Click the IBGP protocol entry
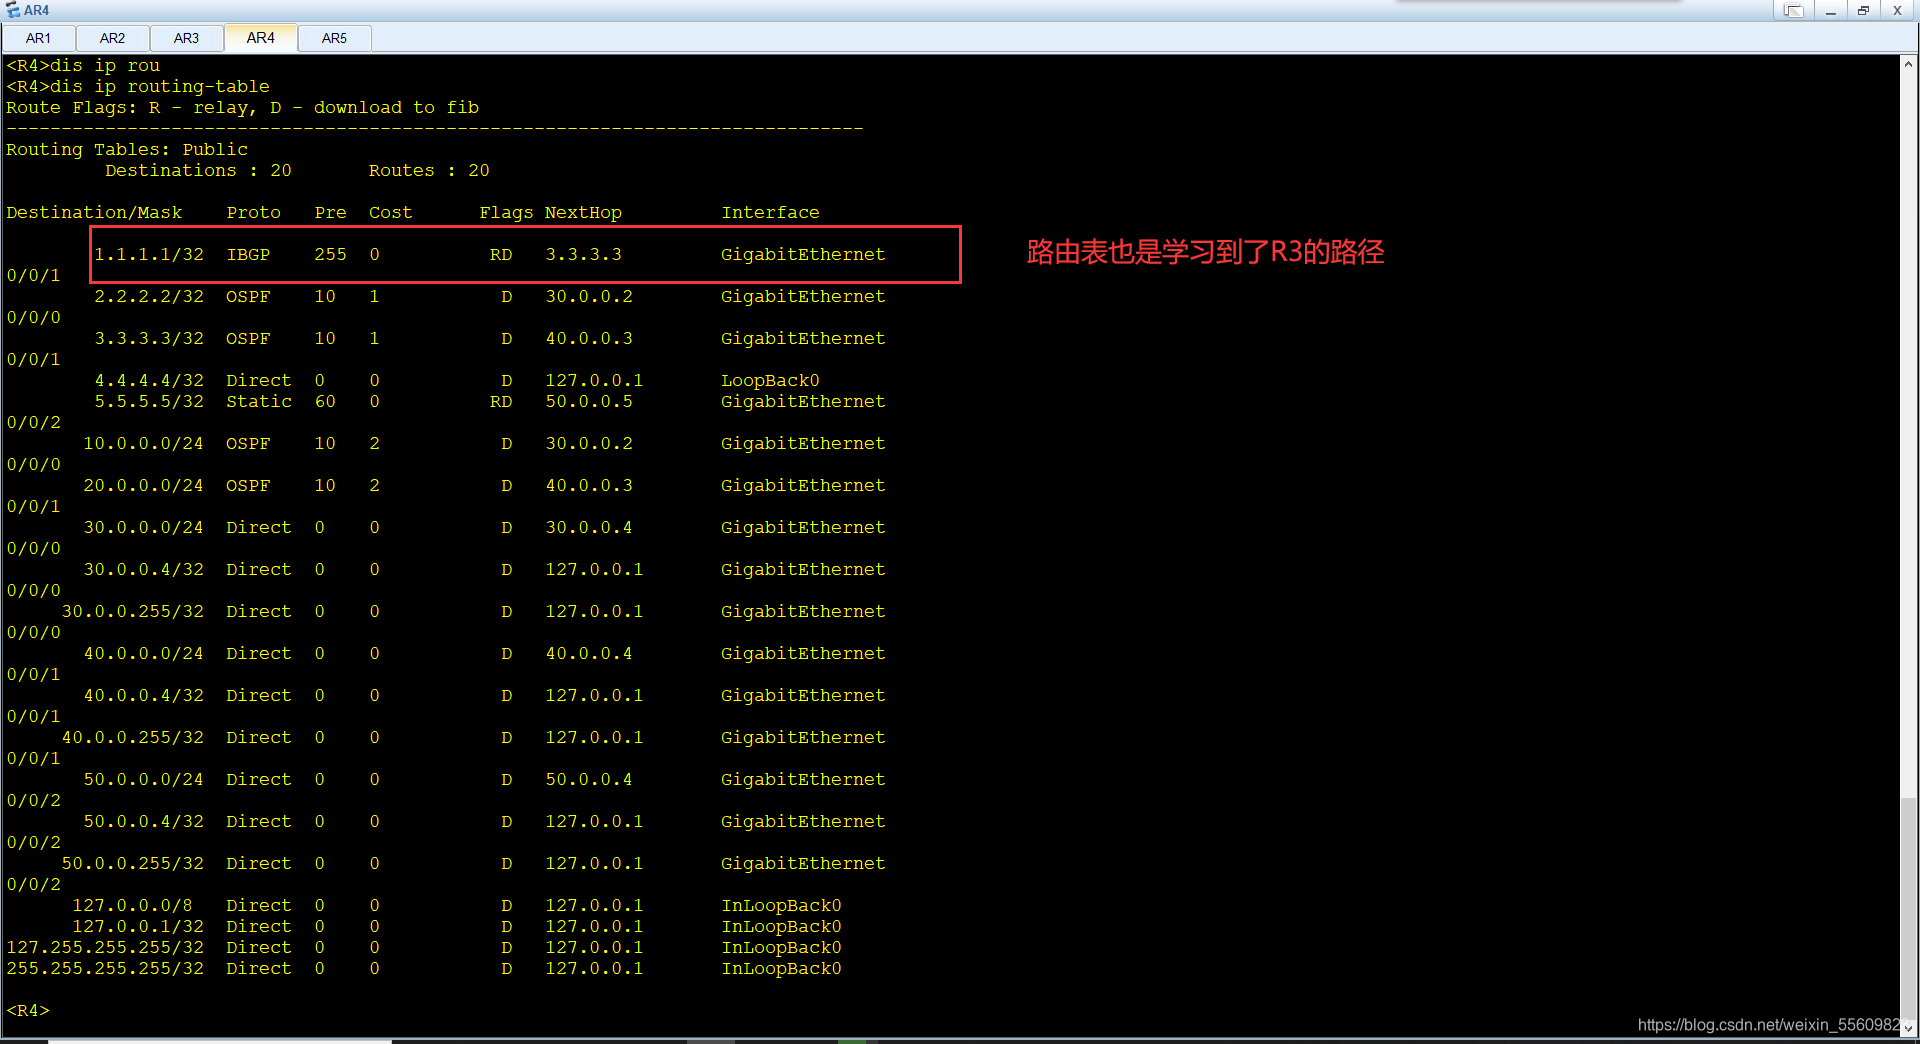The height and width of the screenshot is (1044, 1920). point(248,255)
